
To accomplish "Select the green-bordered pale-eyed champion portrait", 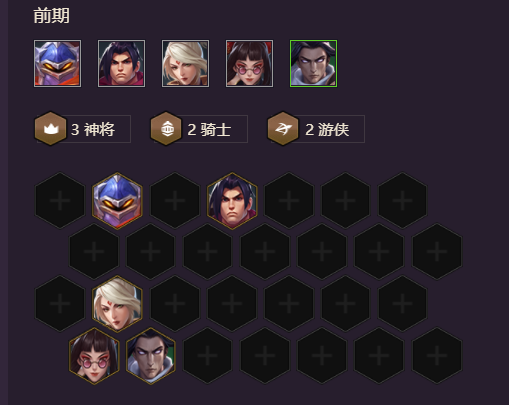I will coord(313,63).
